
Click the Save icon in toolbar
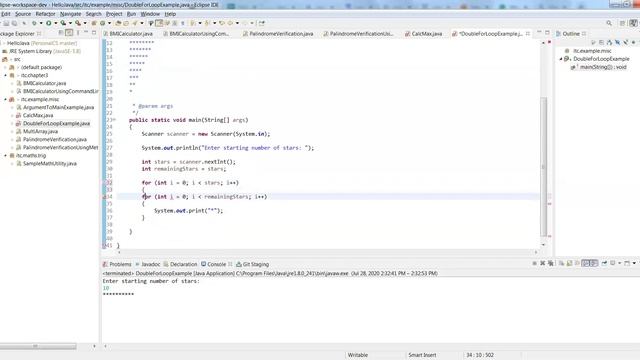point(6,23)
